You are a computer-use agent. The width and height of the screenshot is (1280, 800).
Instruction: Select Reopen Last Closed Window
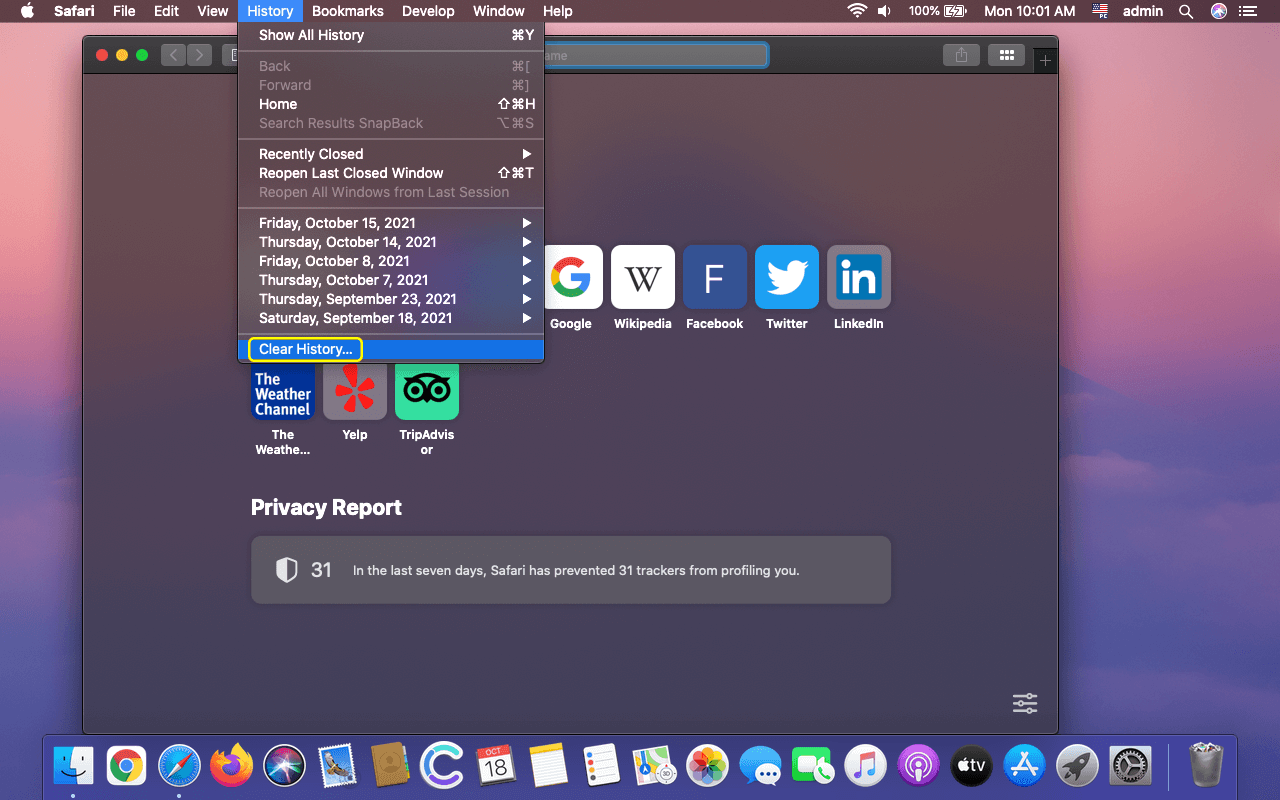pyautogui.click(x=391, y=173)
